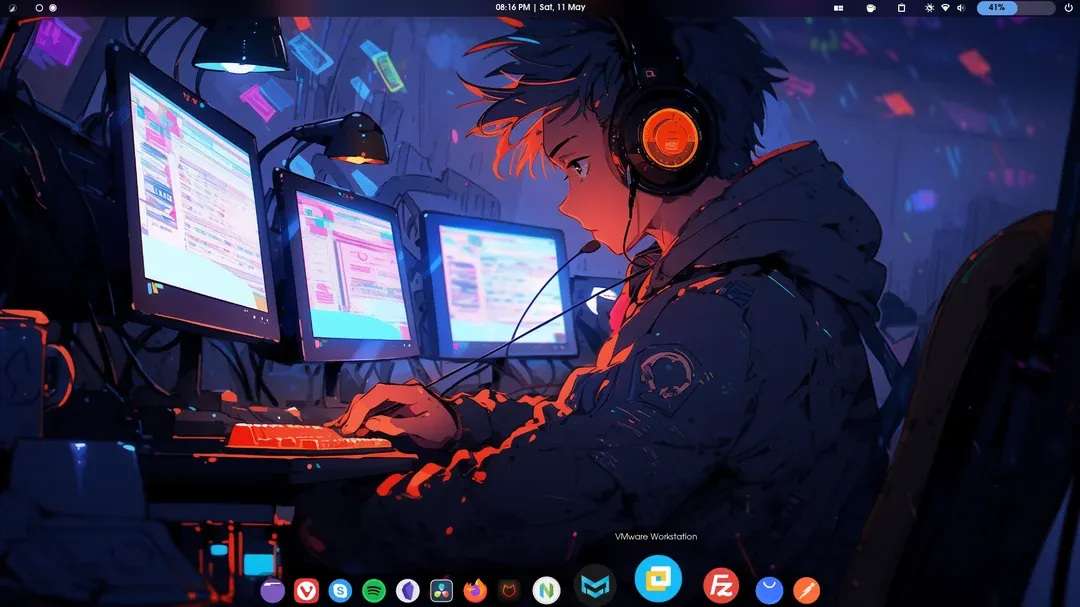This screenshot has height=607, width=1080.
Task: Launch Spotify from the dock
Action: (x=374, y=590)
